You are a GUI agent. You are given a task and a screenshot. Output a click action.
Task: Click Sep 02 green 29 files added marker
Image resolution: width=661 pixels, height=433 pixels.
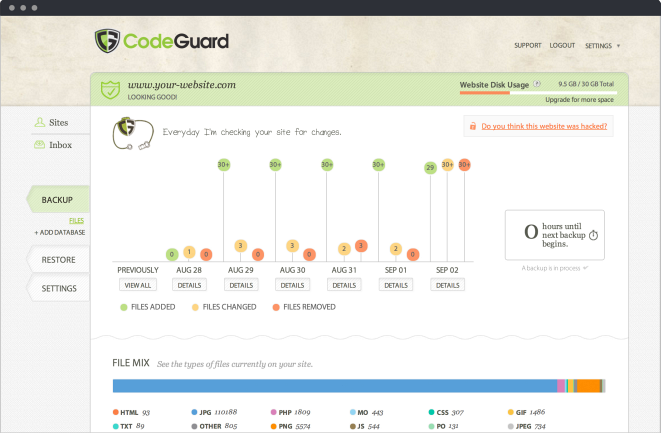[x=430, y=167]
